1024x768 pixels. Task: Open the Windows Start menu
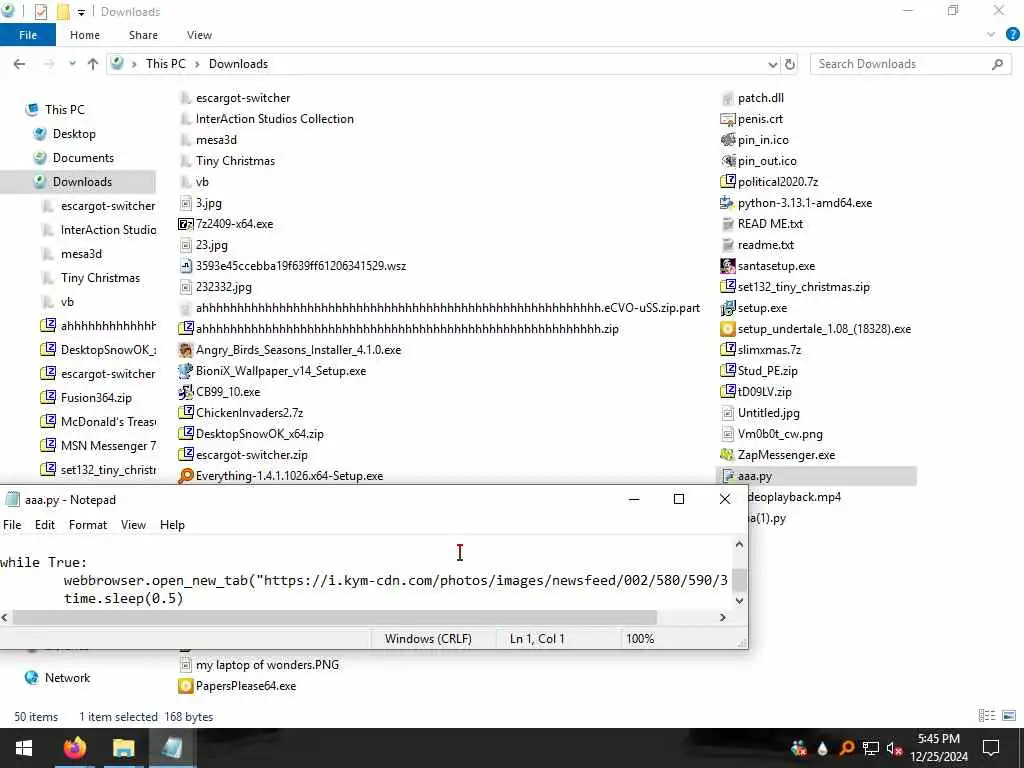24,748
